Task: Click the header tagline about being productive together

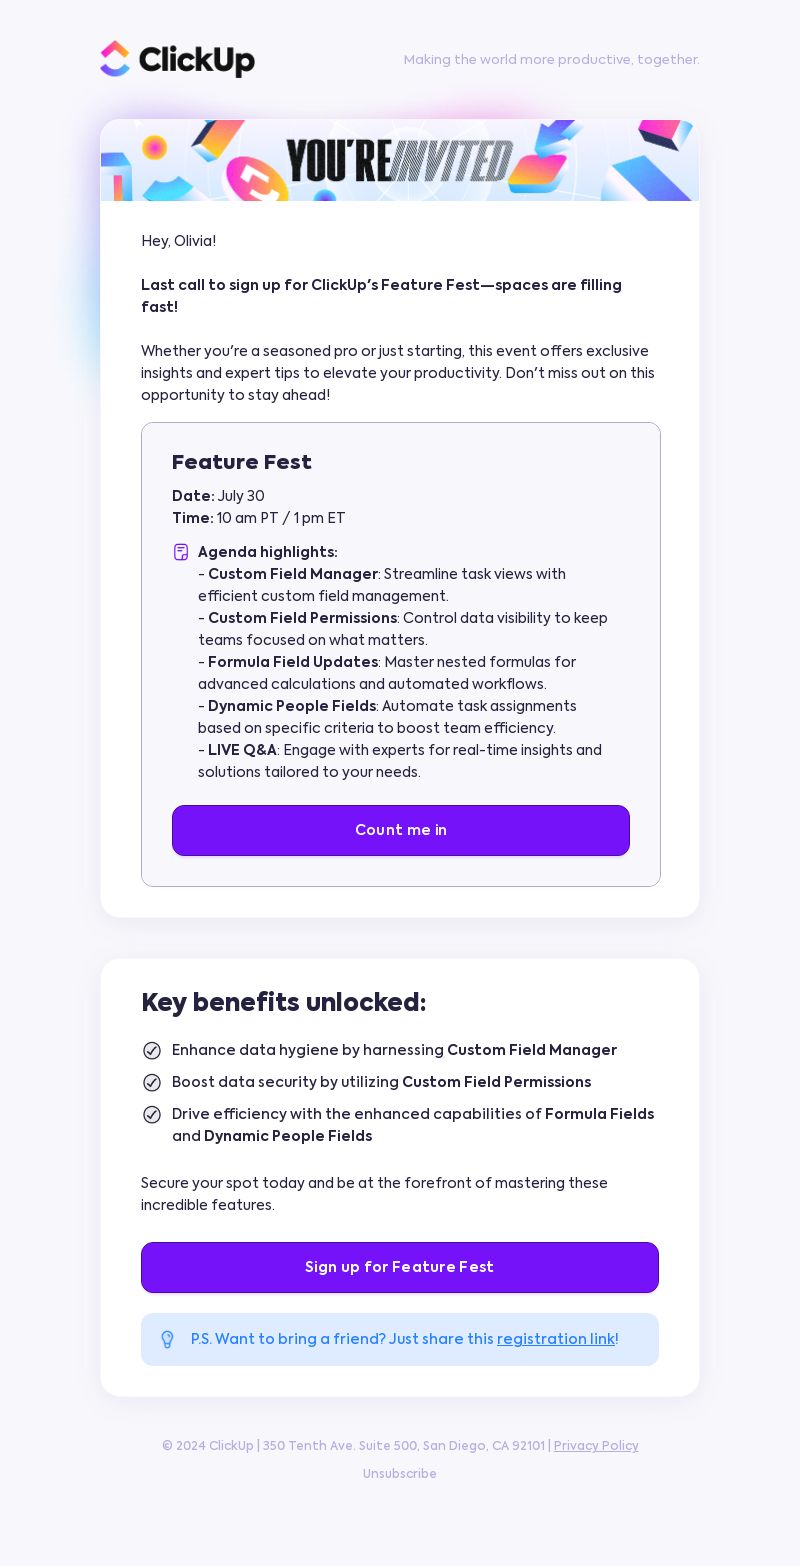Action: tap(552, 59)
